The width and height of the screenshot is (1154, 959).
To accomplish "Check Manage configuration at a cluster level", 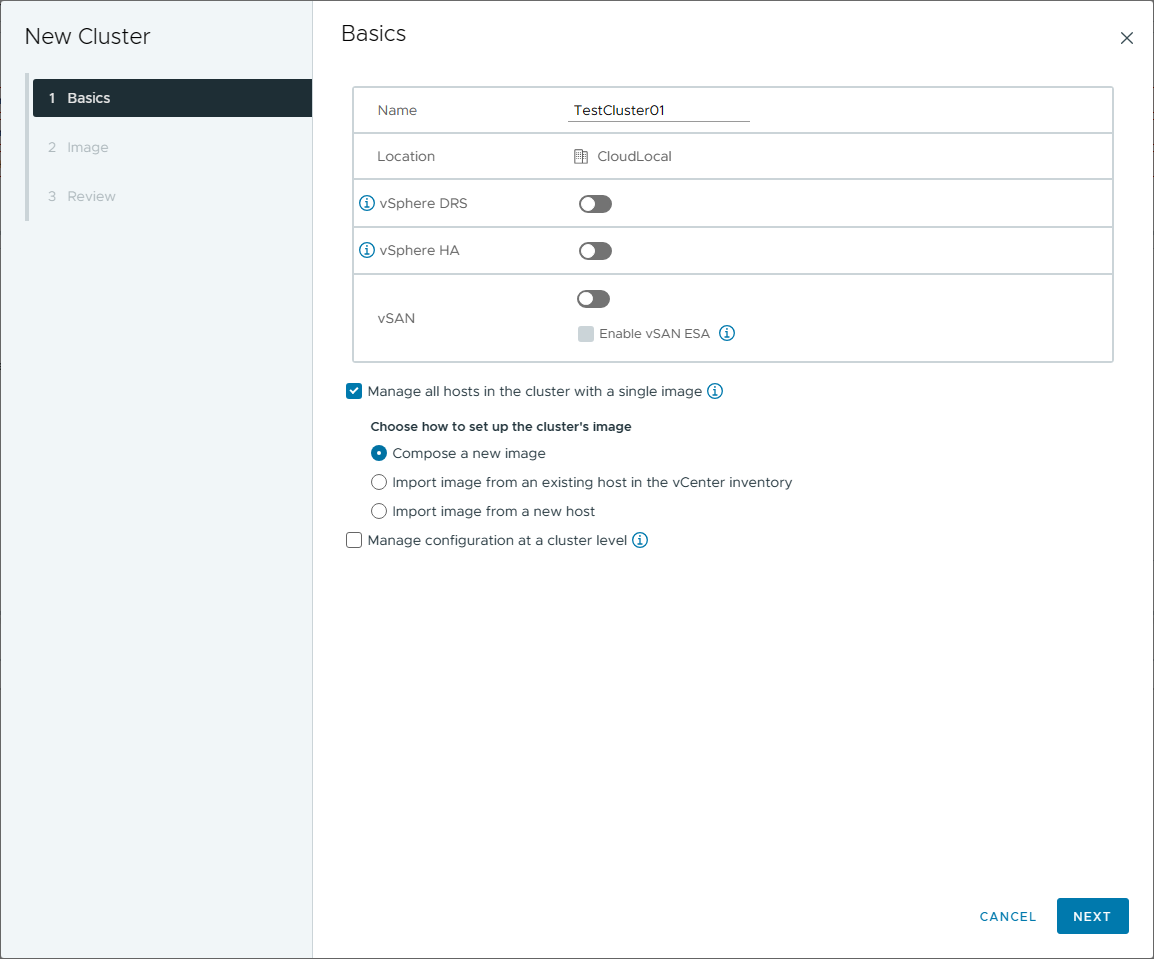I will coord(354,541).
